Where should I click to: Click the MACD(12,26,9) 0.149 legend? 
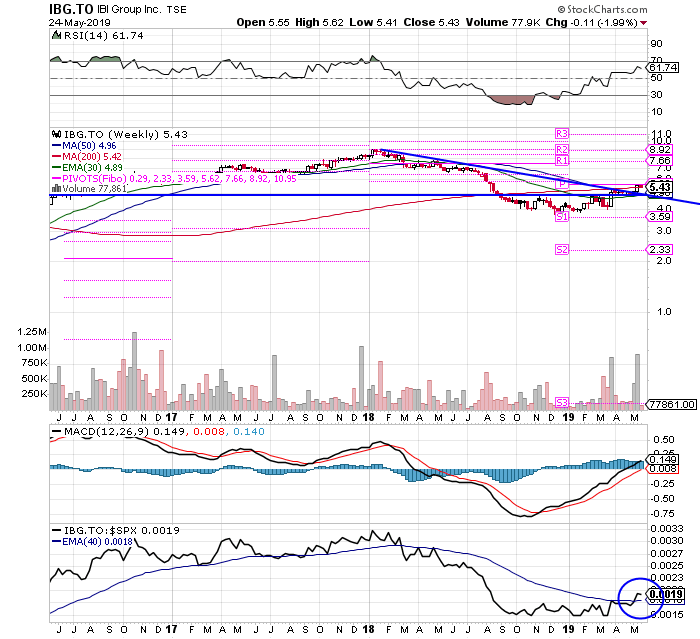point(118,432)
